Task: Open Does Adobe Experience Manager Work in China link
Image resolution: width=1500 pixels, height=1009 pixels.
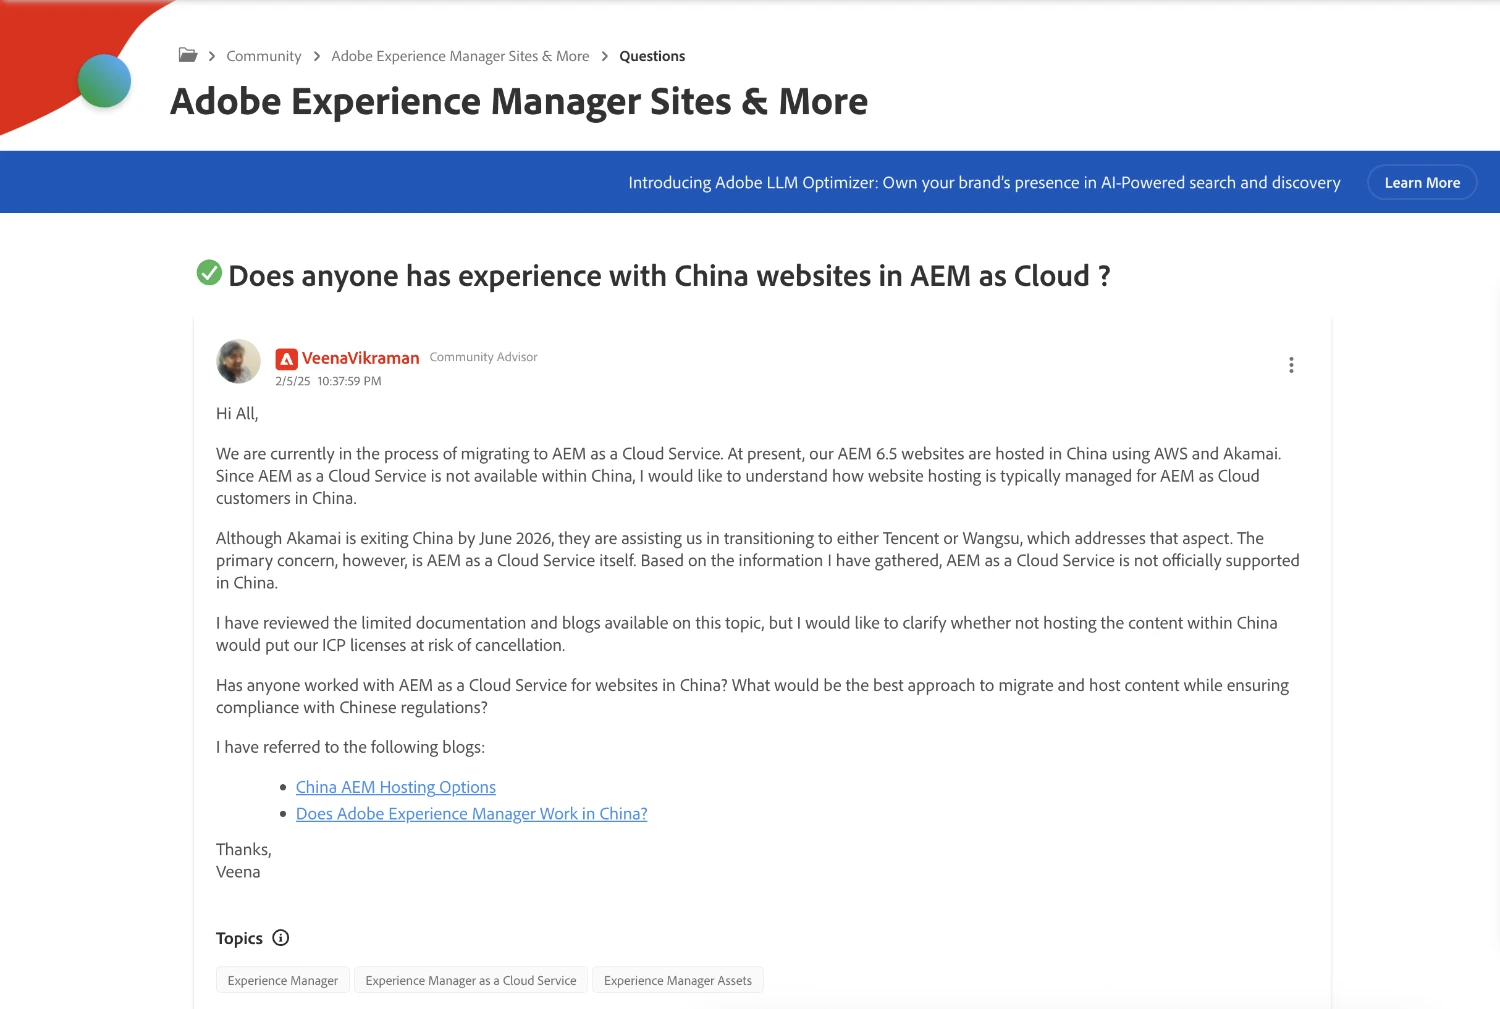Action: pos(472,814)
